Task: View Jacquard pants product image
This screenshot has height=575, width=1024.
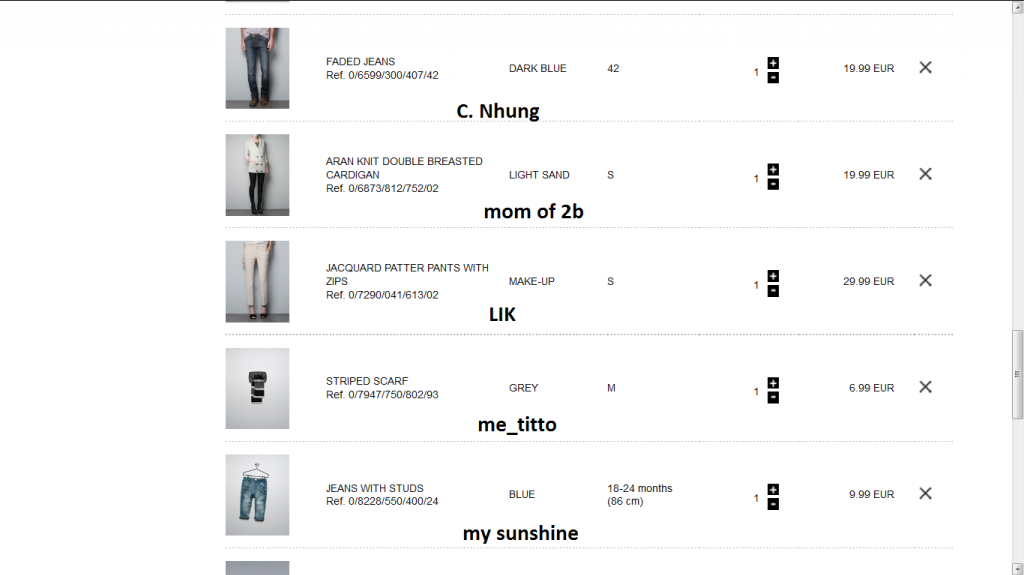Action: [257, 281]
